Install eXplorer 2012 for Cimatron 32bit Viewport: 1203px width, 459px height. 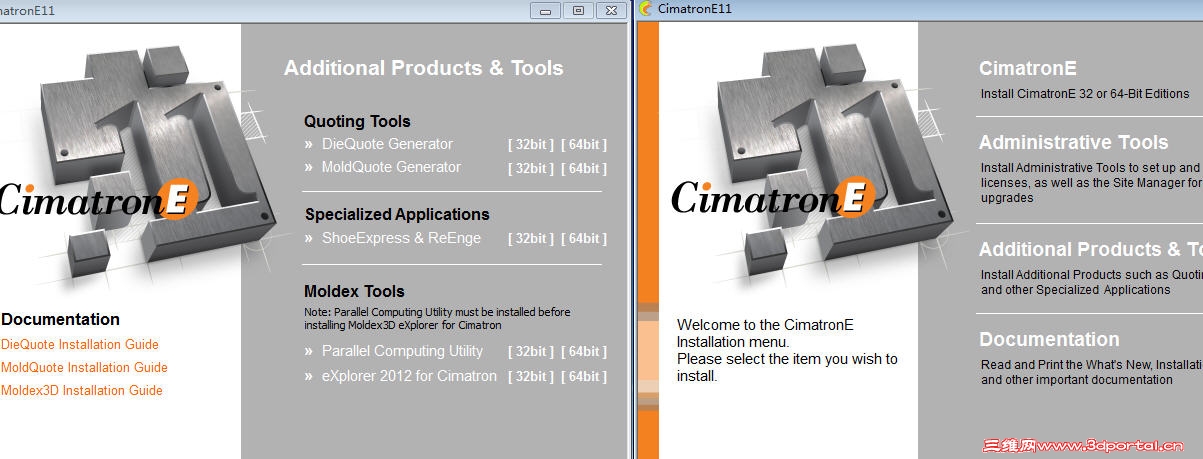530,376
